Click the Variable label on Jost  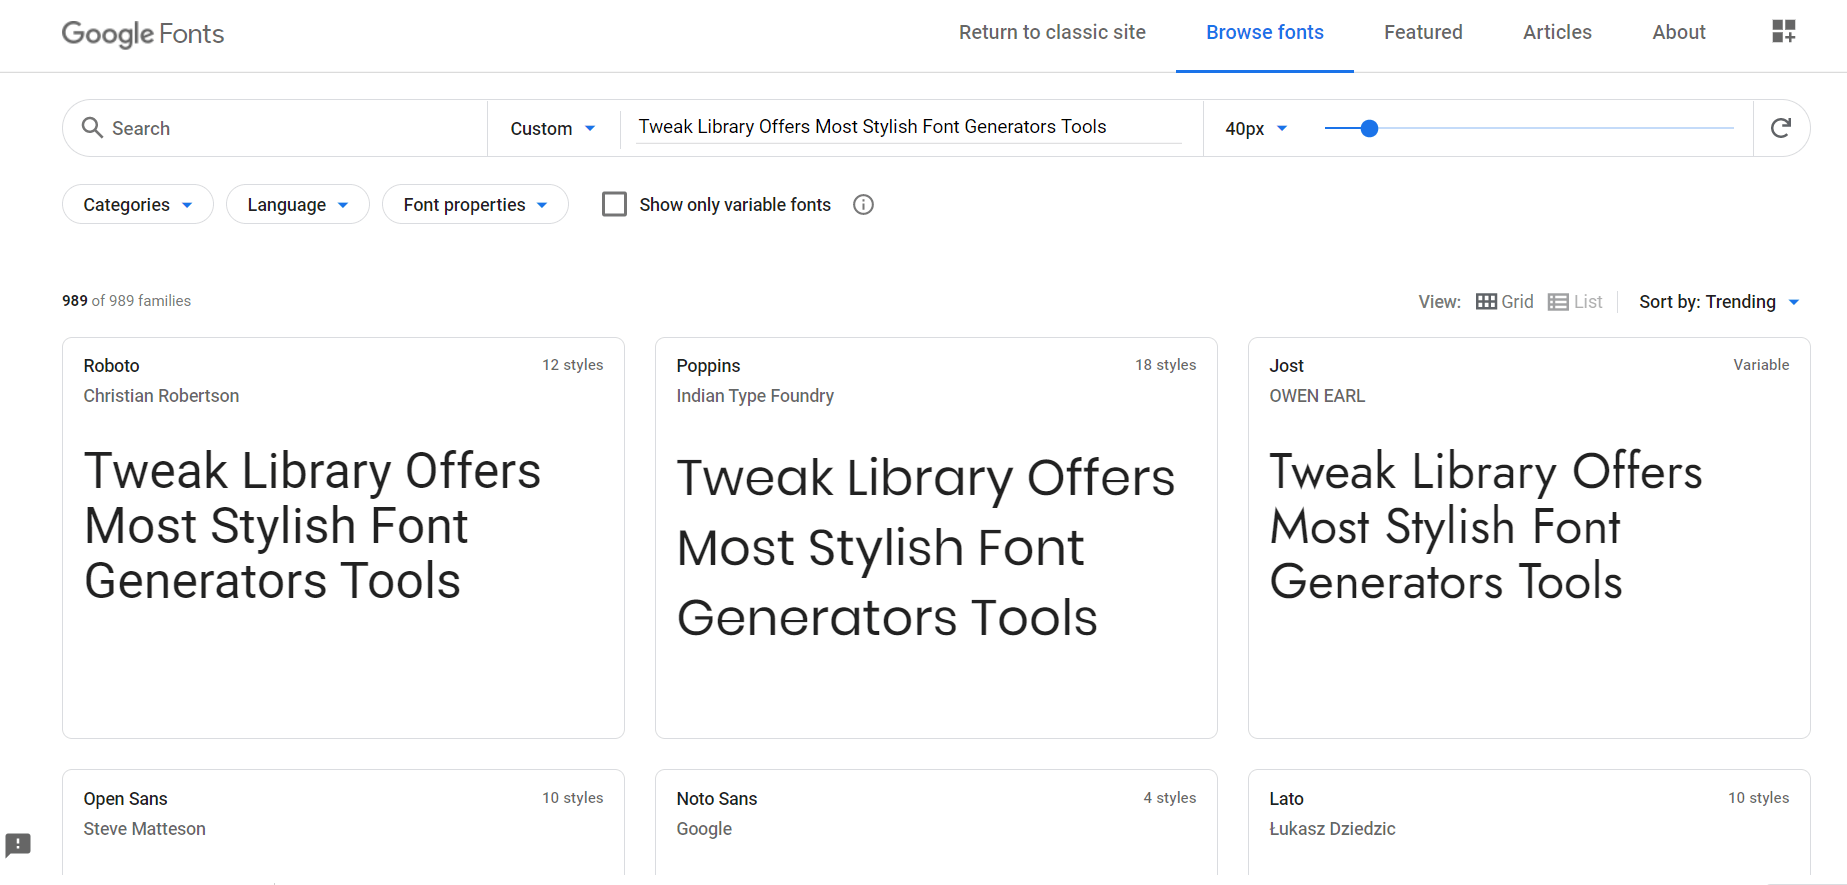pyautogui.click(x=1761, y=365)
